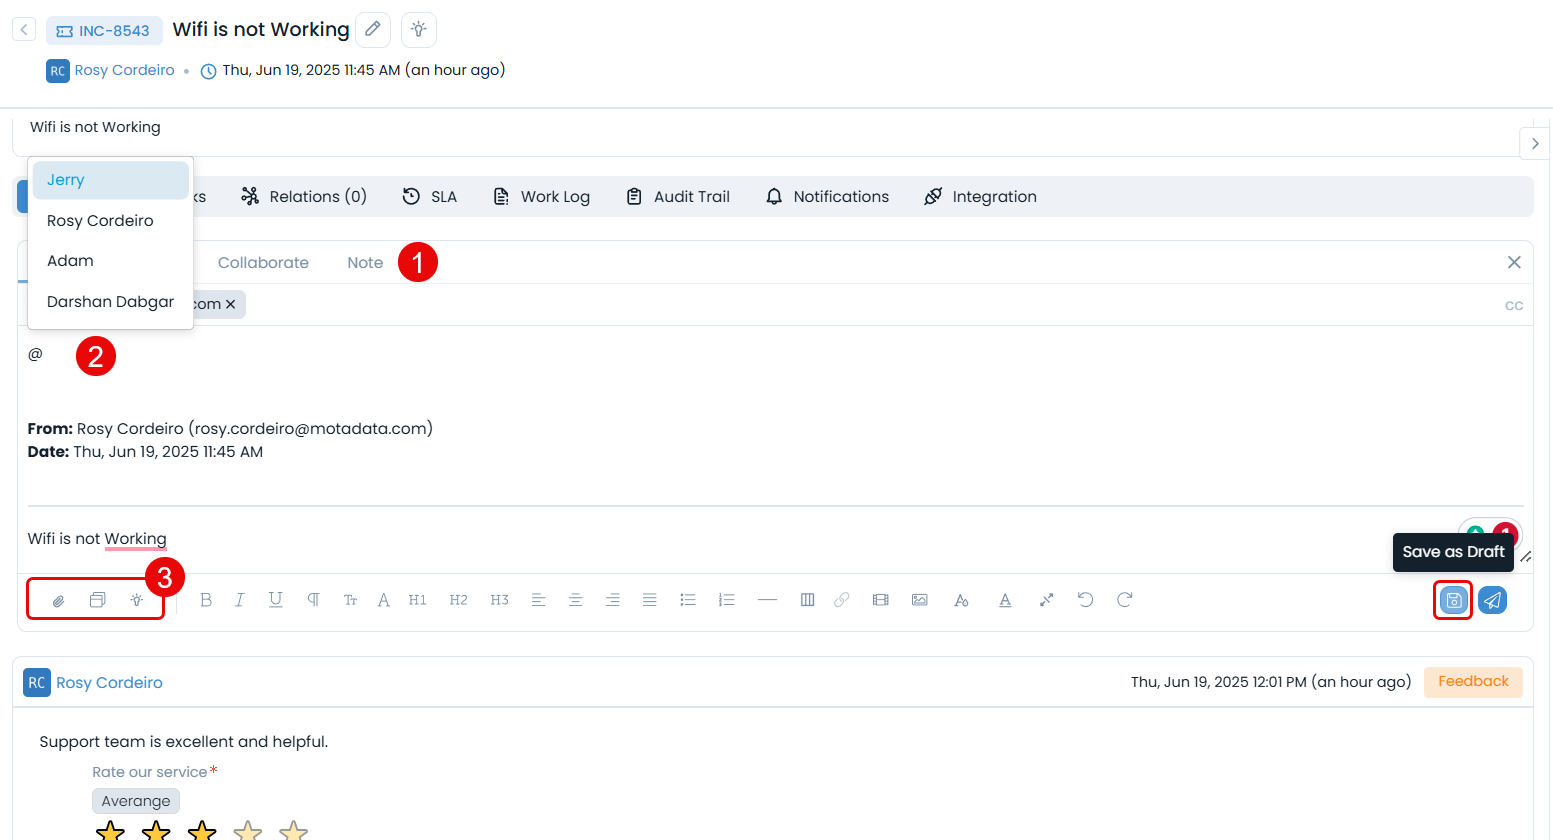Screen dimensions: 1553x840
Task: Attach a file using the paperclip icon
Action: click(x=58, y=599)
